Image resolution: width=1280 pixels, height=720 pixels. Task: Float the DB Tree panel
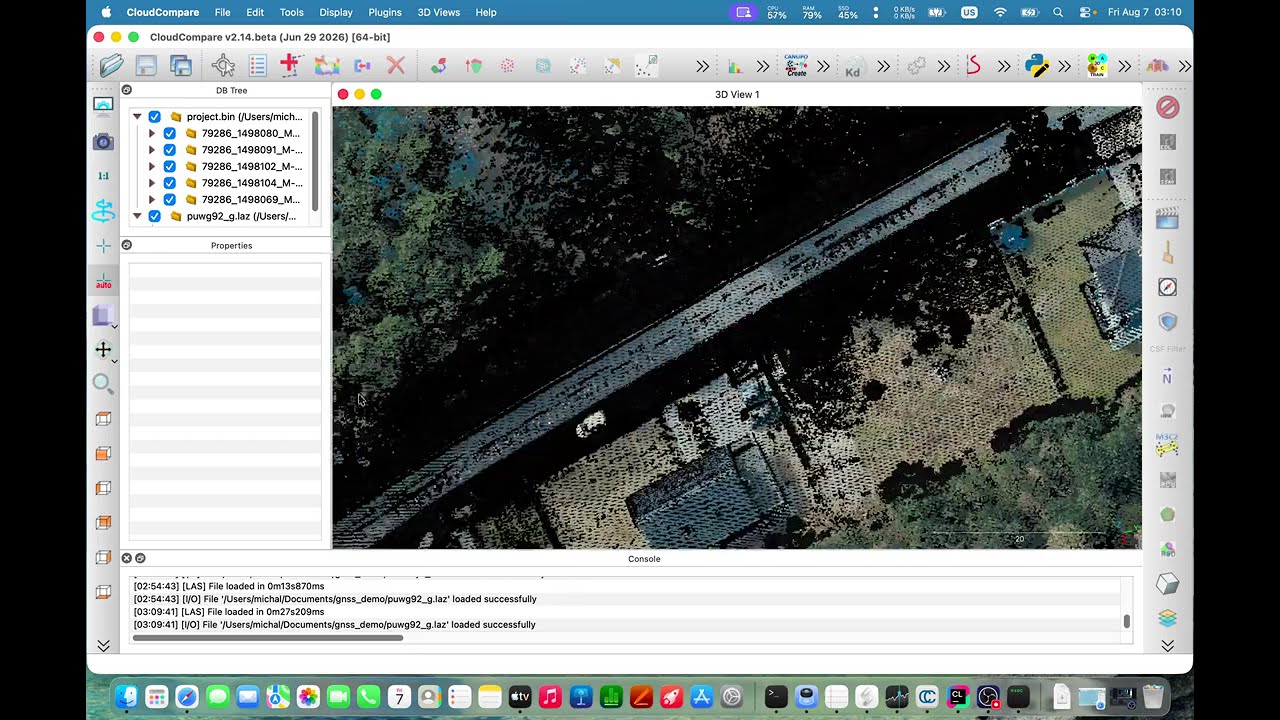[x=127, y=90]
